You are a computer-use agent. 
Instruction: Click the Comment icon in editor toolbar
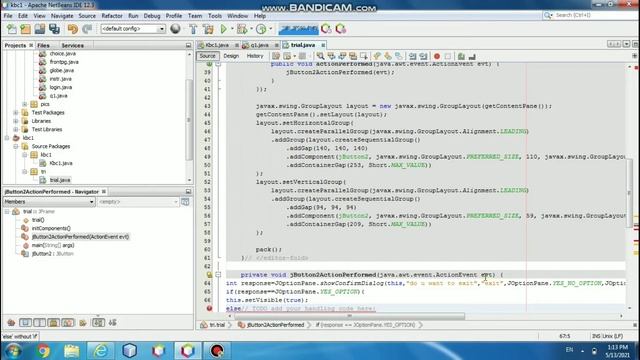[x=461, y=56]
